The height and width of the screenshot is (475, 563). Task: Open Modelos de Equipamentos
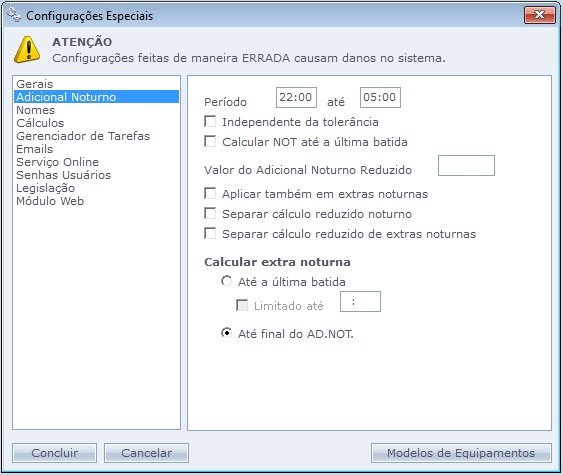tap(461, 453)
